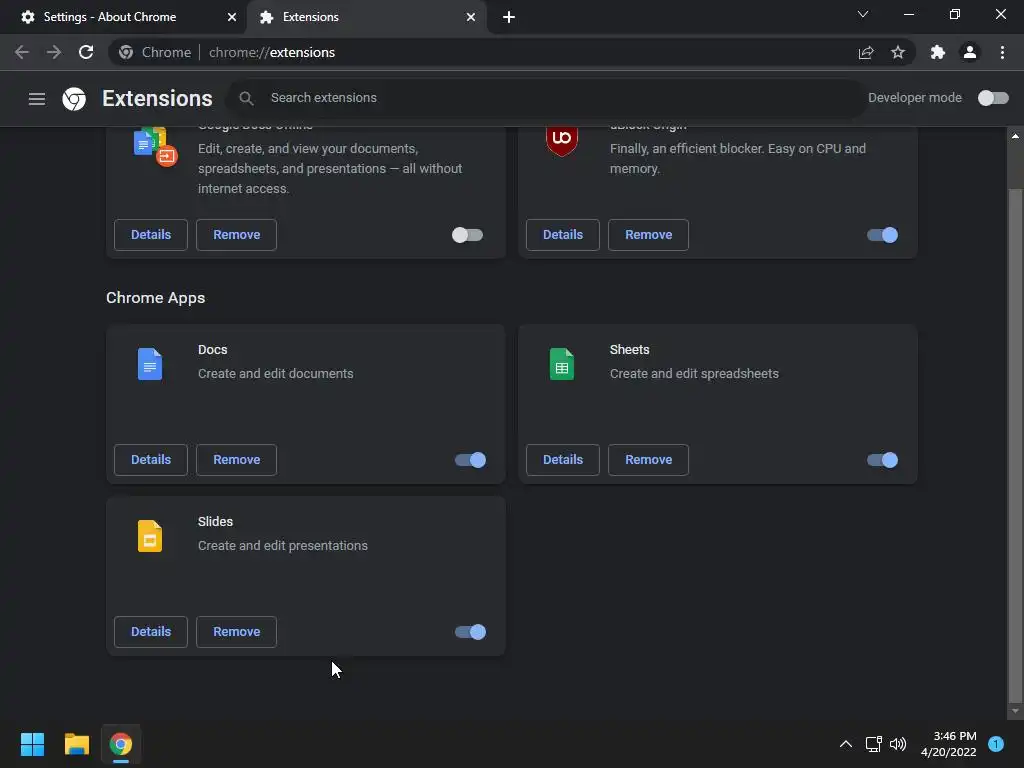Close the Settings - About Chrome tab
This screenshot has height=768, width=1024.
(x=232, y=17)
